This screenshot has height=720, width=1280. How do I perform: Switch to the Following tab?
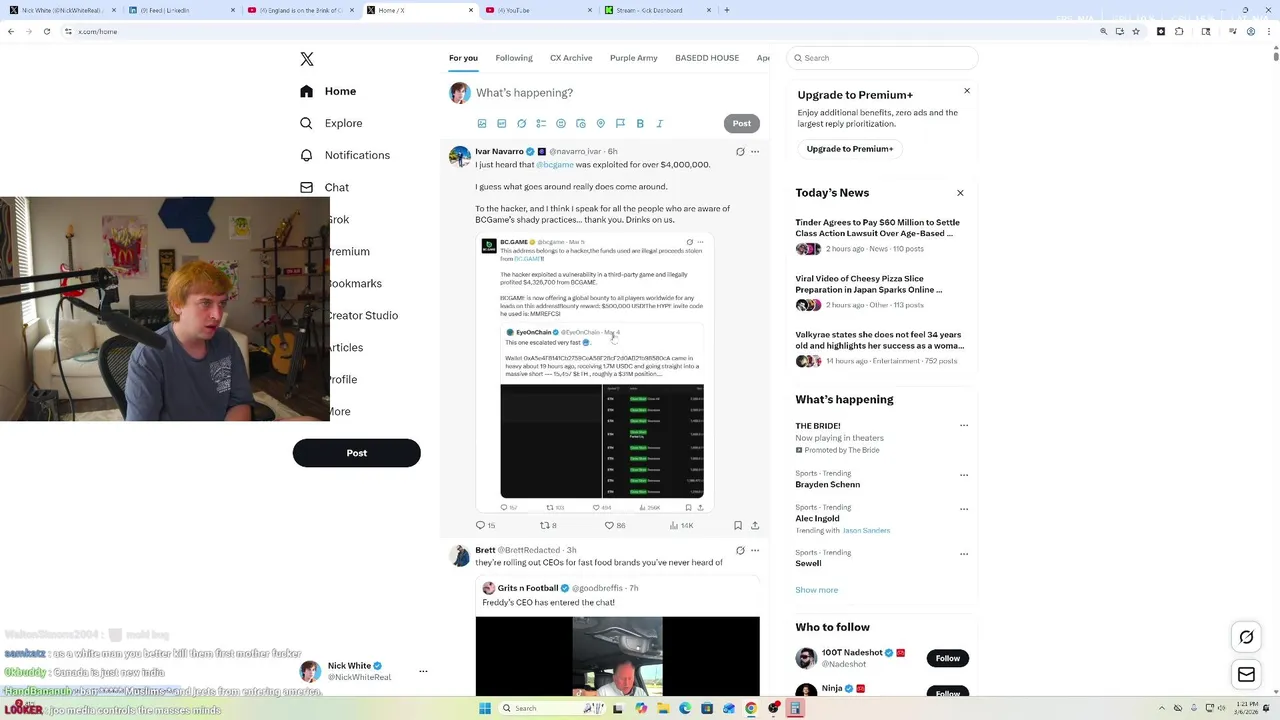(x=514, y=58)
